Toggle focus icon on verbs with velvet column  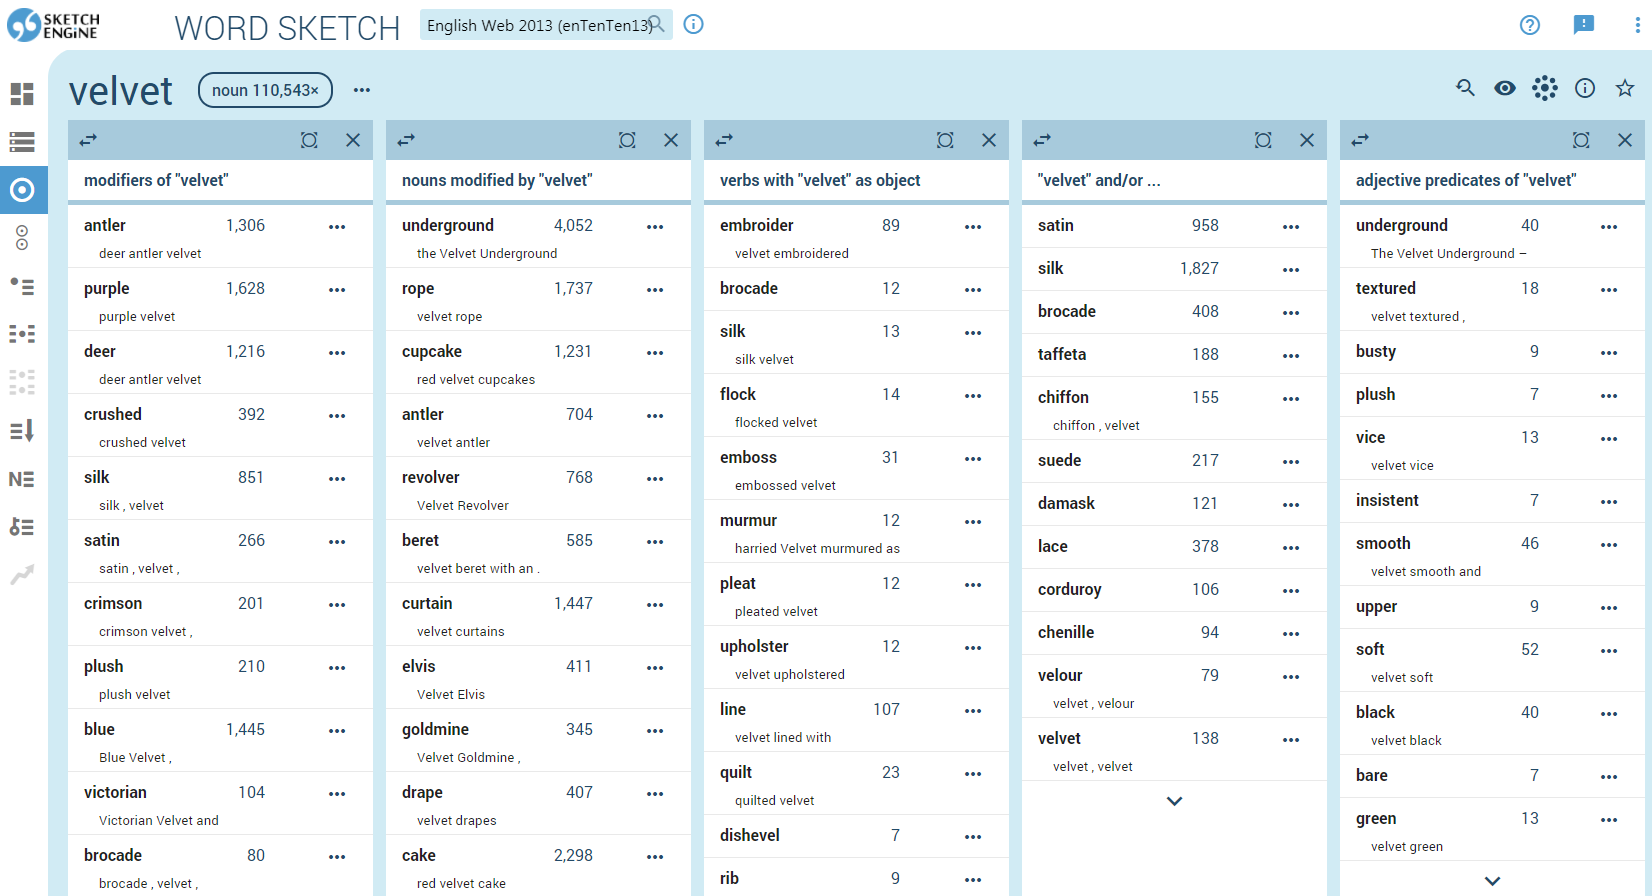tap(945, 140)
